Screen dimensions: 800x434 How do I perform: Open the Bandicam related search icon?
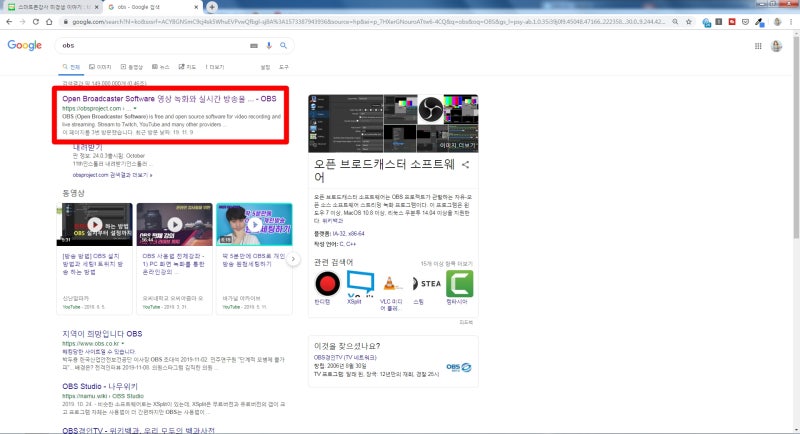coord(327,284)
